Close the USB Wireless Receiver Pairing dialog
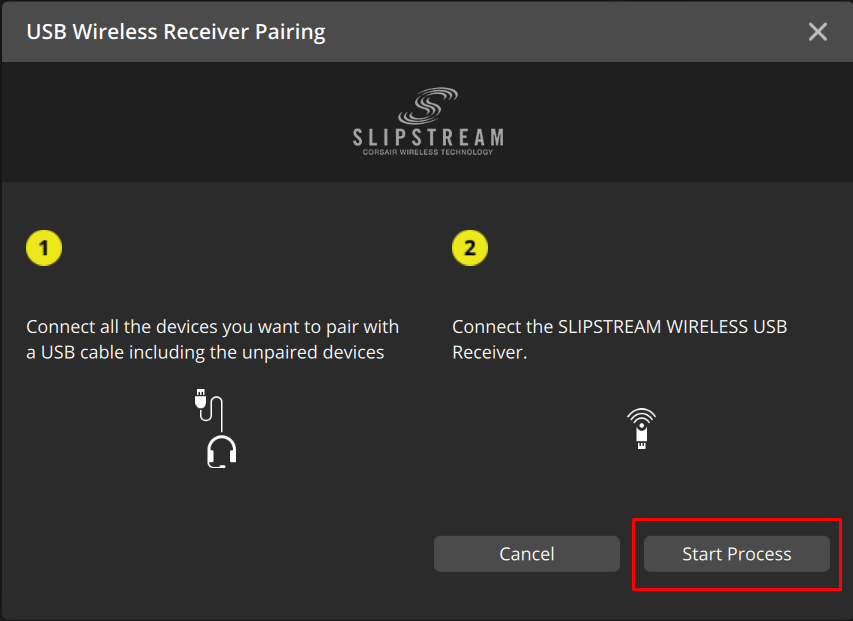The image size is (853, 621). point(817,31)
